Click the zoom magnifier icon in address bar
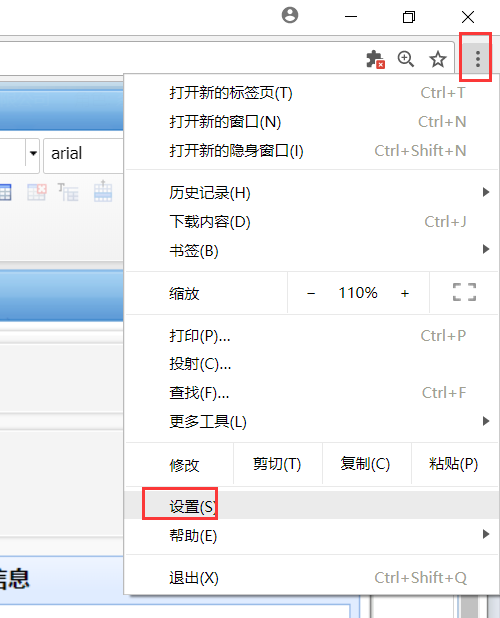This screenshot has width=500, height=618. (405, 59)
